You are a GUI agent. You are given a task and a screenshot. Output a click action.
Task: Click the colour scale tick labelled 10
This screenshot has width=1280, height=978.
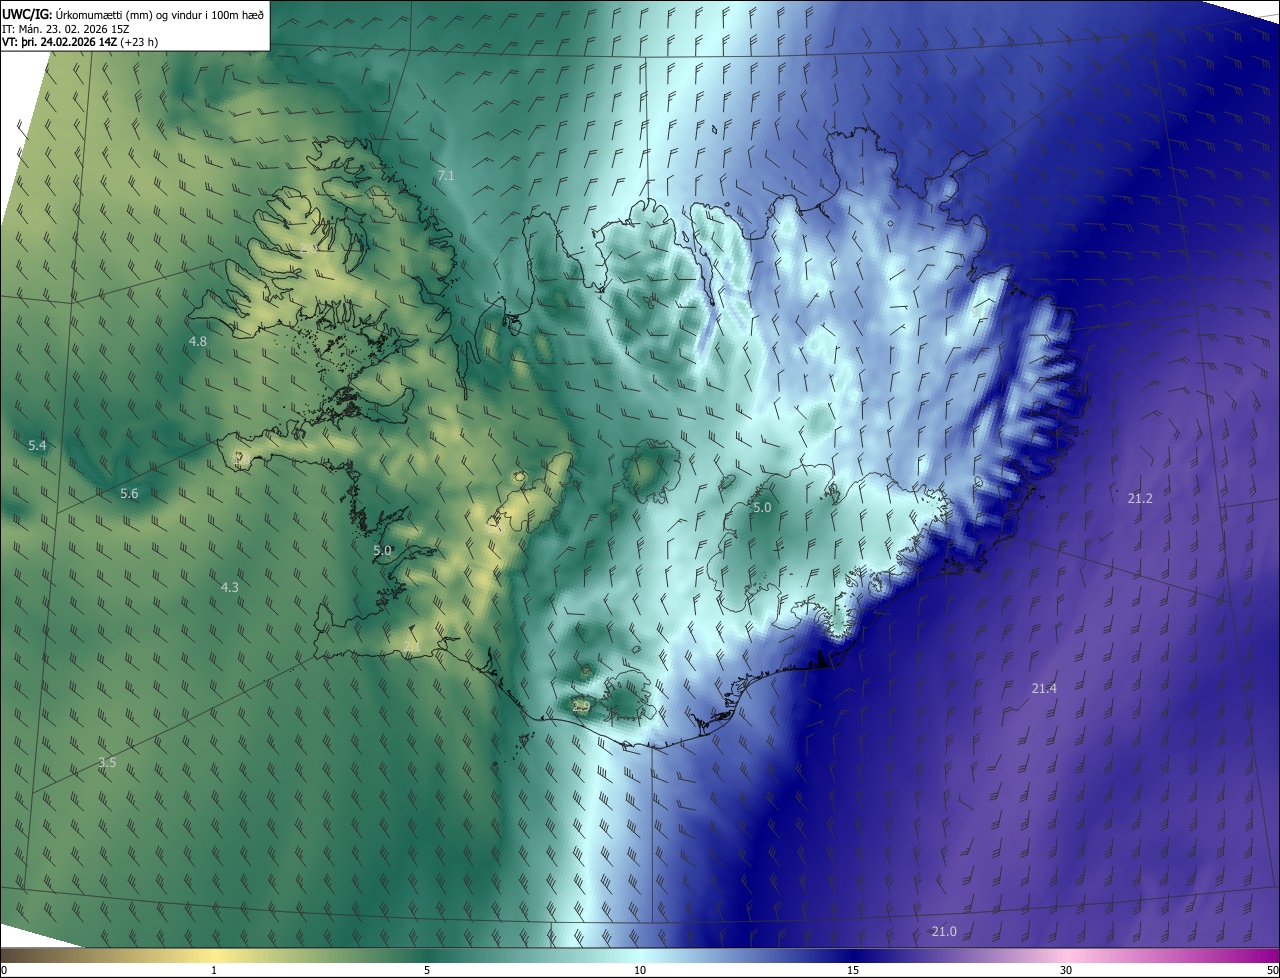(640, 970)
